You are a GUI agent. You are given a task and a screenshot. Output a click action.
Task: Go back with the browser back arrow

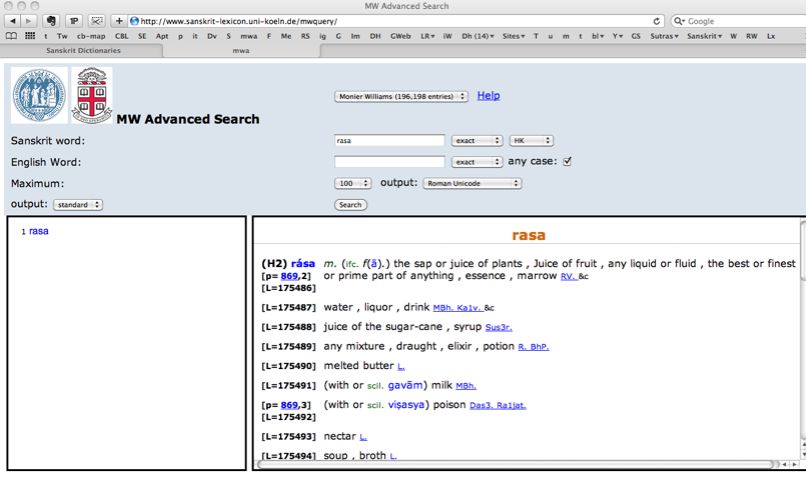pos(12,21)
